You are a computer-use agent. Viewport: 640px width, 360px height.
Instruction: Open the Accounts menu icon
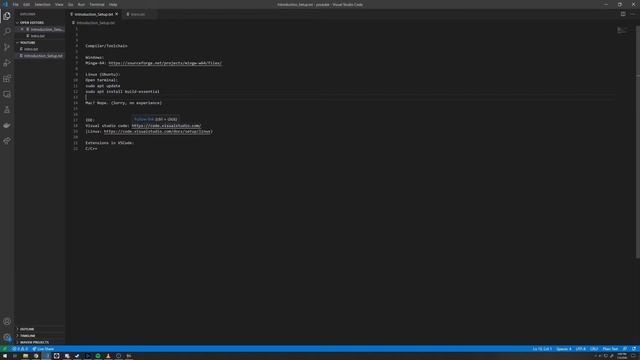pyautogui.click(x=7, y=322)
